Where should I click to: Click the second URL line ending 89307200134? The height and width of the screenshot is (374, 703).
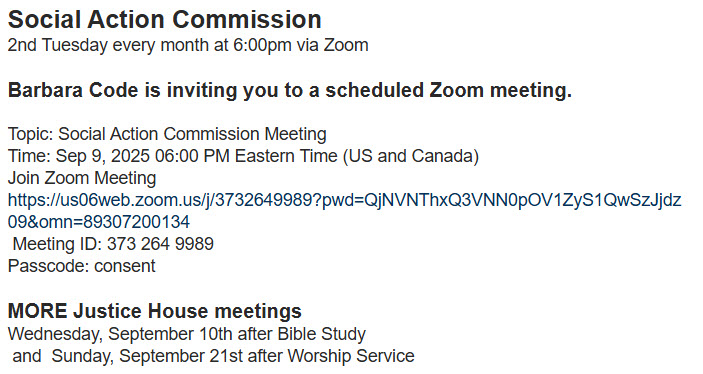coord(99,222)
